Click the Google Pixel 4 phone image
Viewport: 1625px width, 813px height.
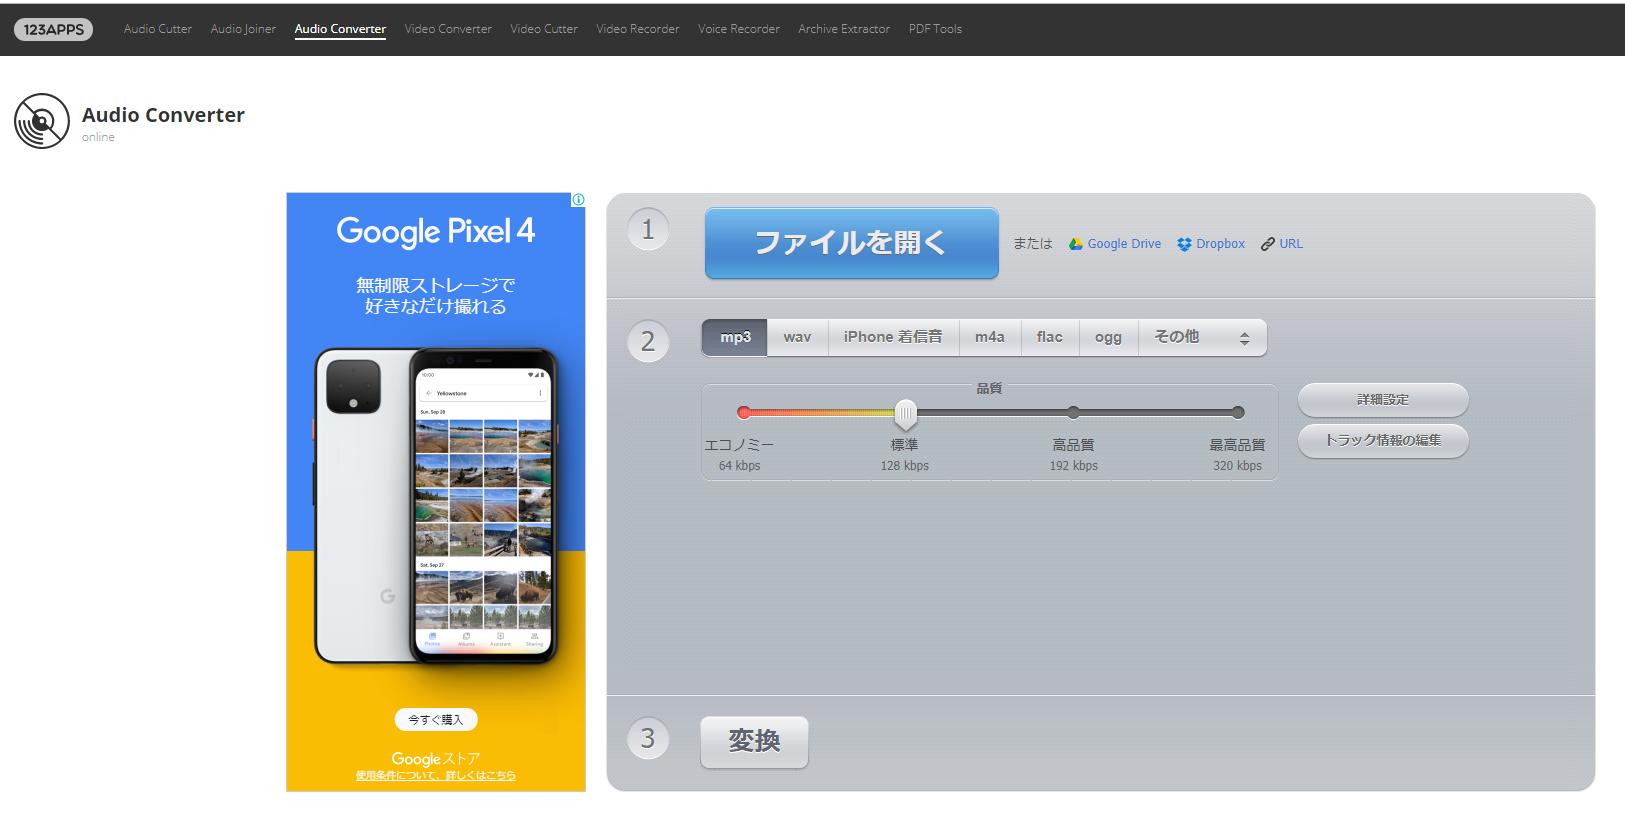click(x=436, y=505)
